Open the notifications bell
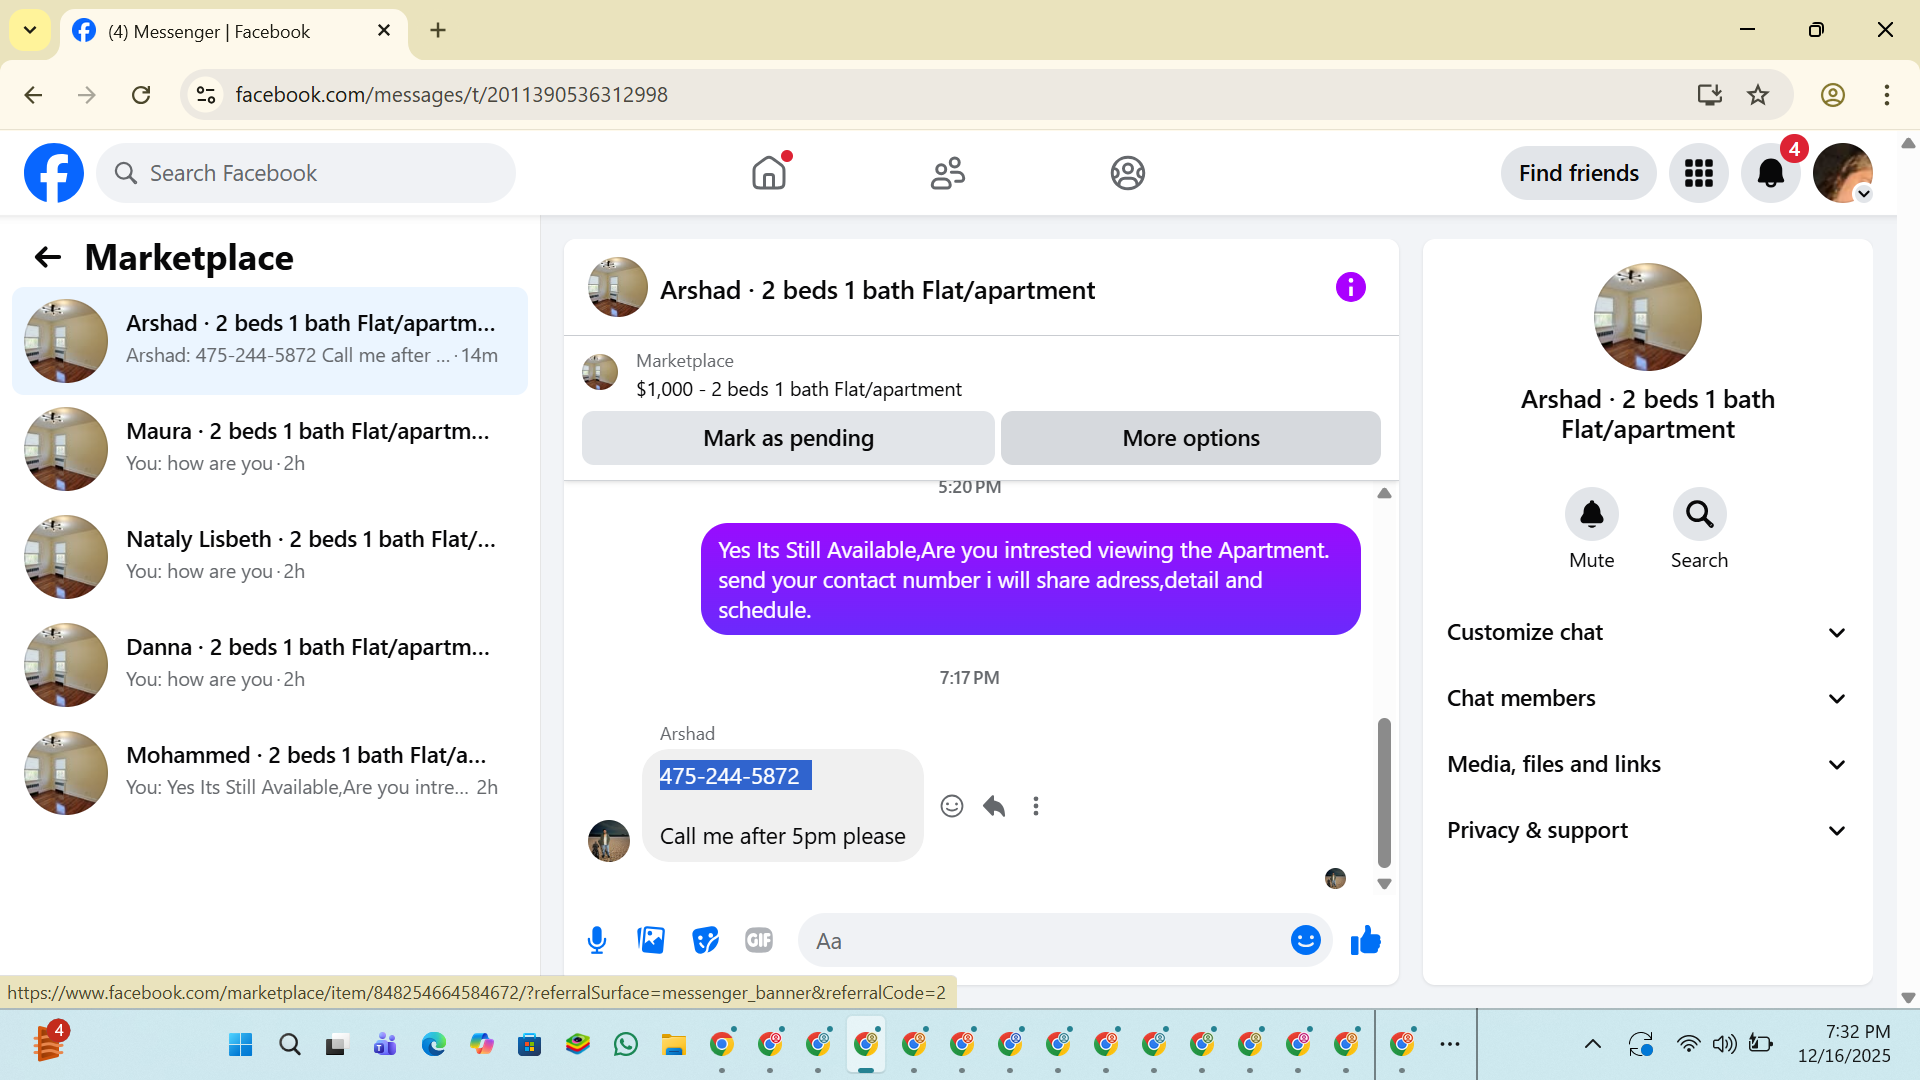This screenshot has height=1080, width=1920. coord(1771,173)
